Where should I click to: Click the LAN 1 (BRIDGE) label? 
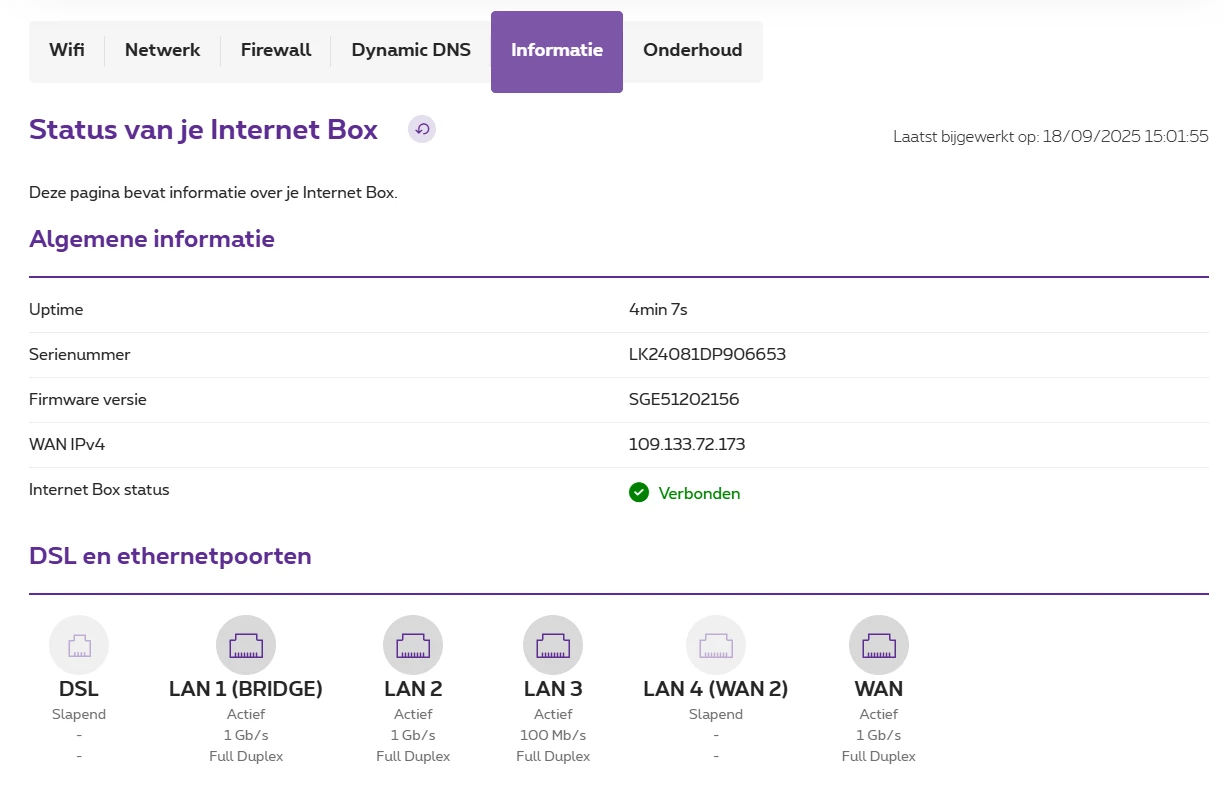click(x=246, y=689)
